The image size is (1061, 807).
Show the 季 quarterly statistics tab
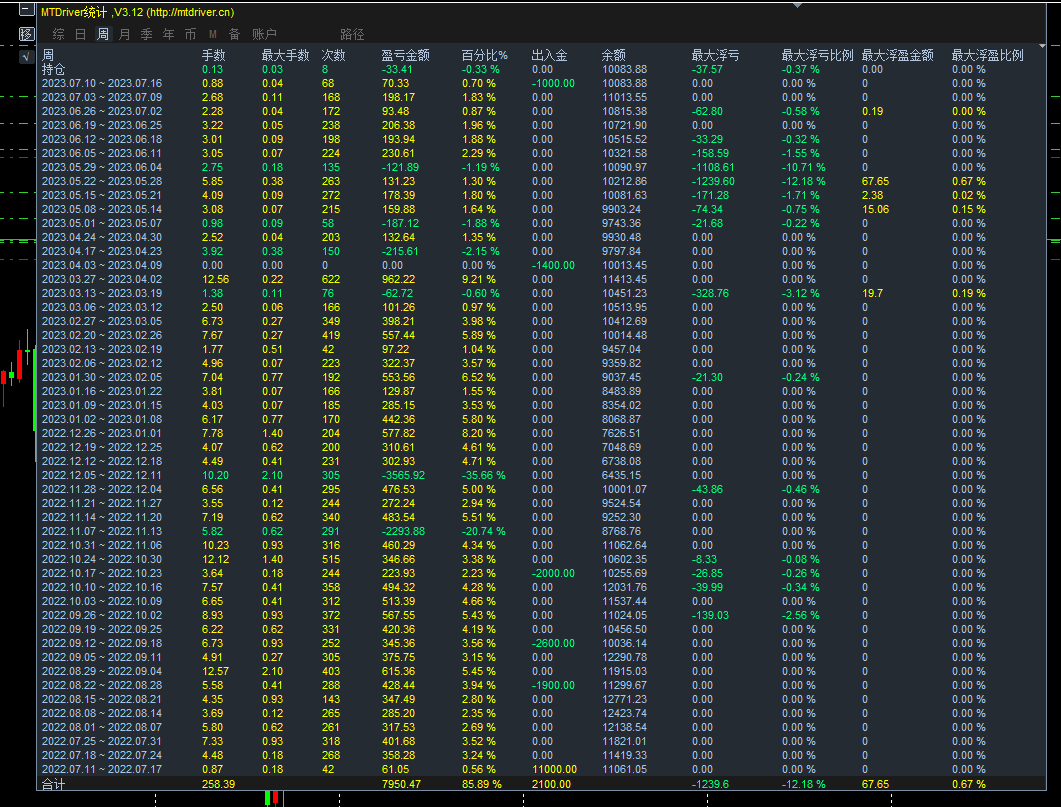[146, 34]
